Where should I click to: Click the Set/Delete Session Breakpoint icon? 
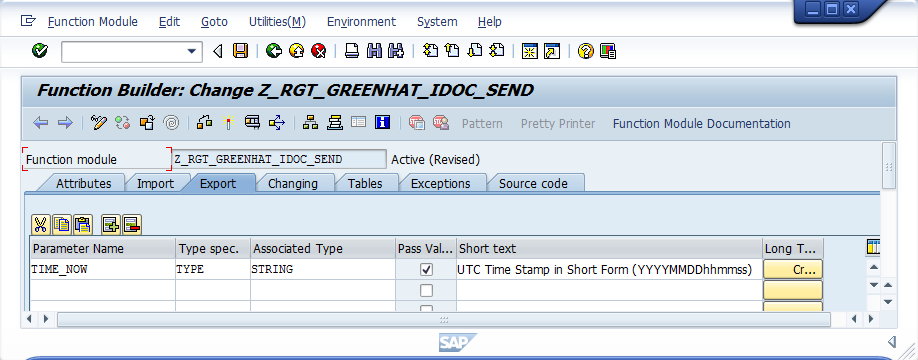click(417, 123)
